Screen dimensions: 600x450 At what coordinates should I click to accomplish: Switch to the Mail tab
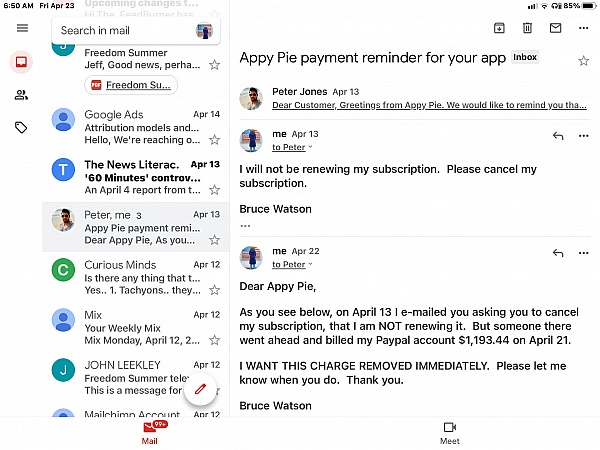click(x=150, y=433)
